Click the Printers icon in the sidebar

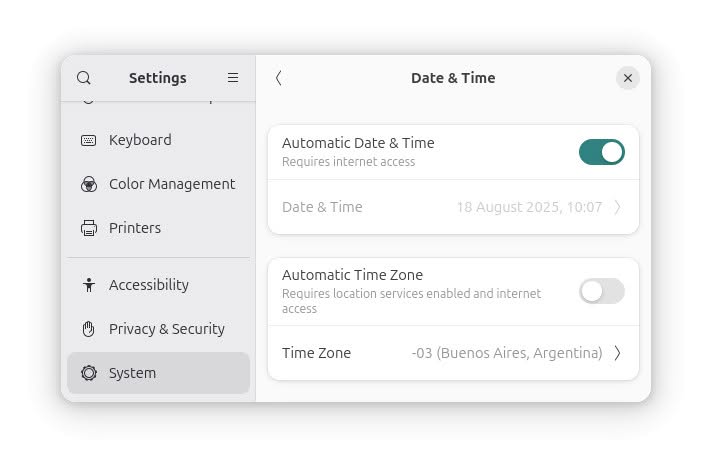tap(89, 228)
